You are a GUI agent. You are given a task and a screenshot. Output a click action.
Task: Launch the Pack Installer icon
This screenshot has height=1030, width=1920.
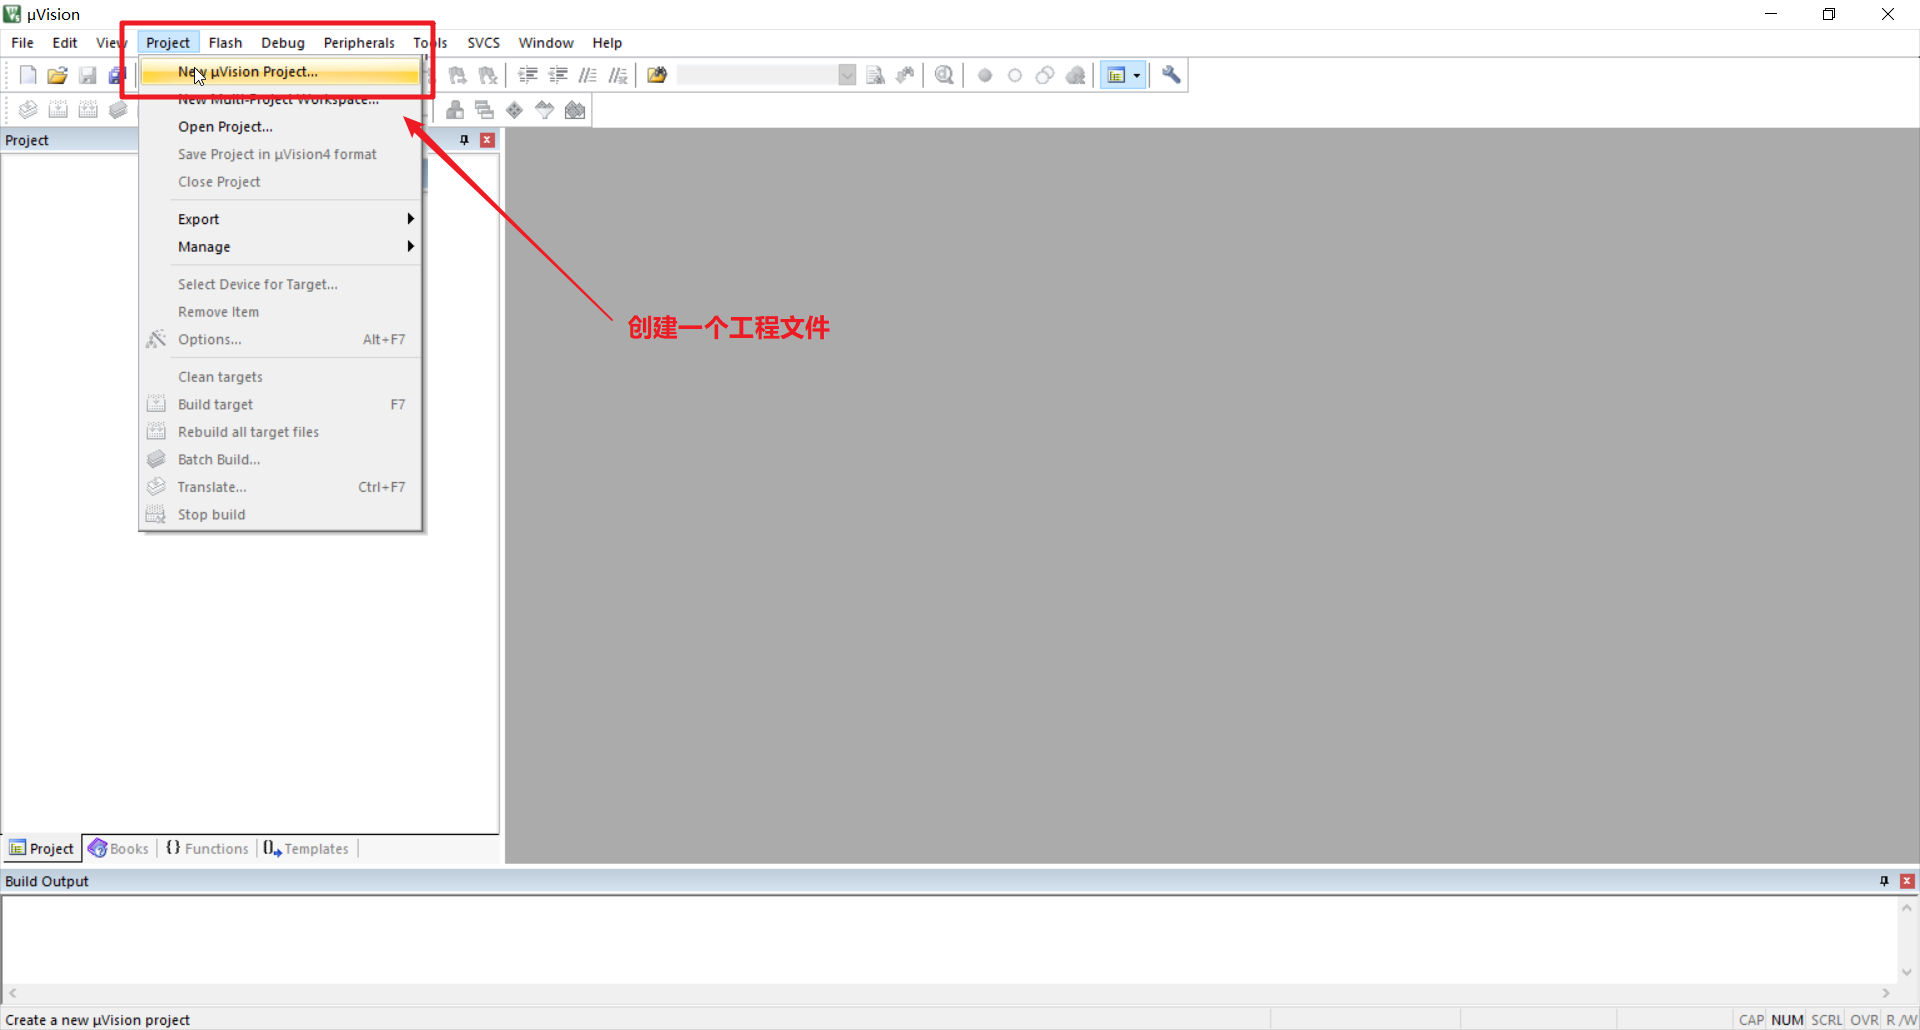[575, 110]
